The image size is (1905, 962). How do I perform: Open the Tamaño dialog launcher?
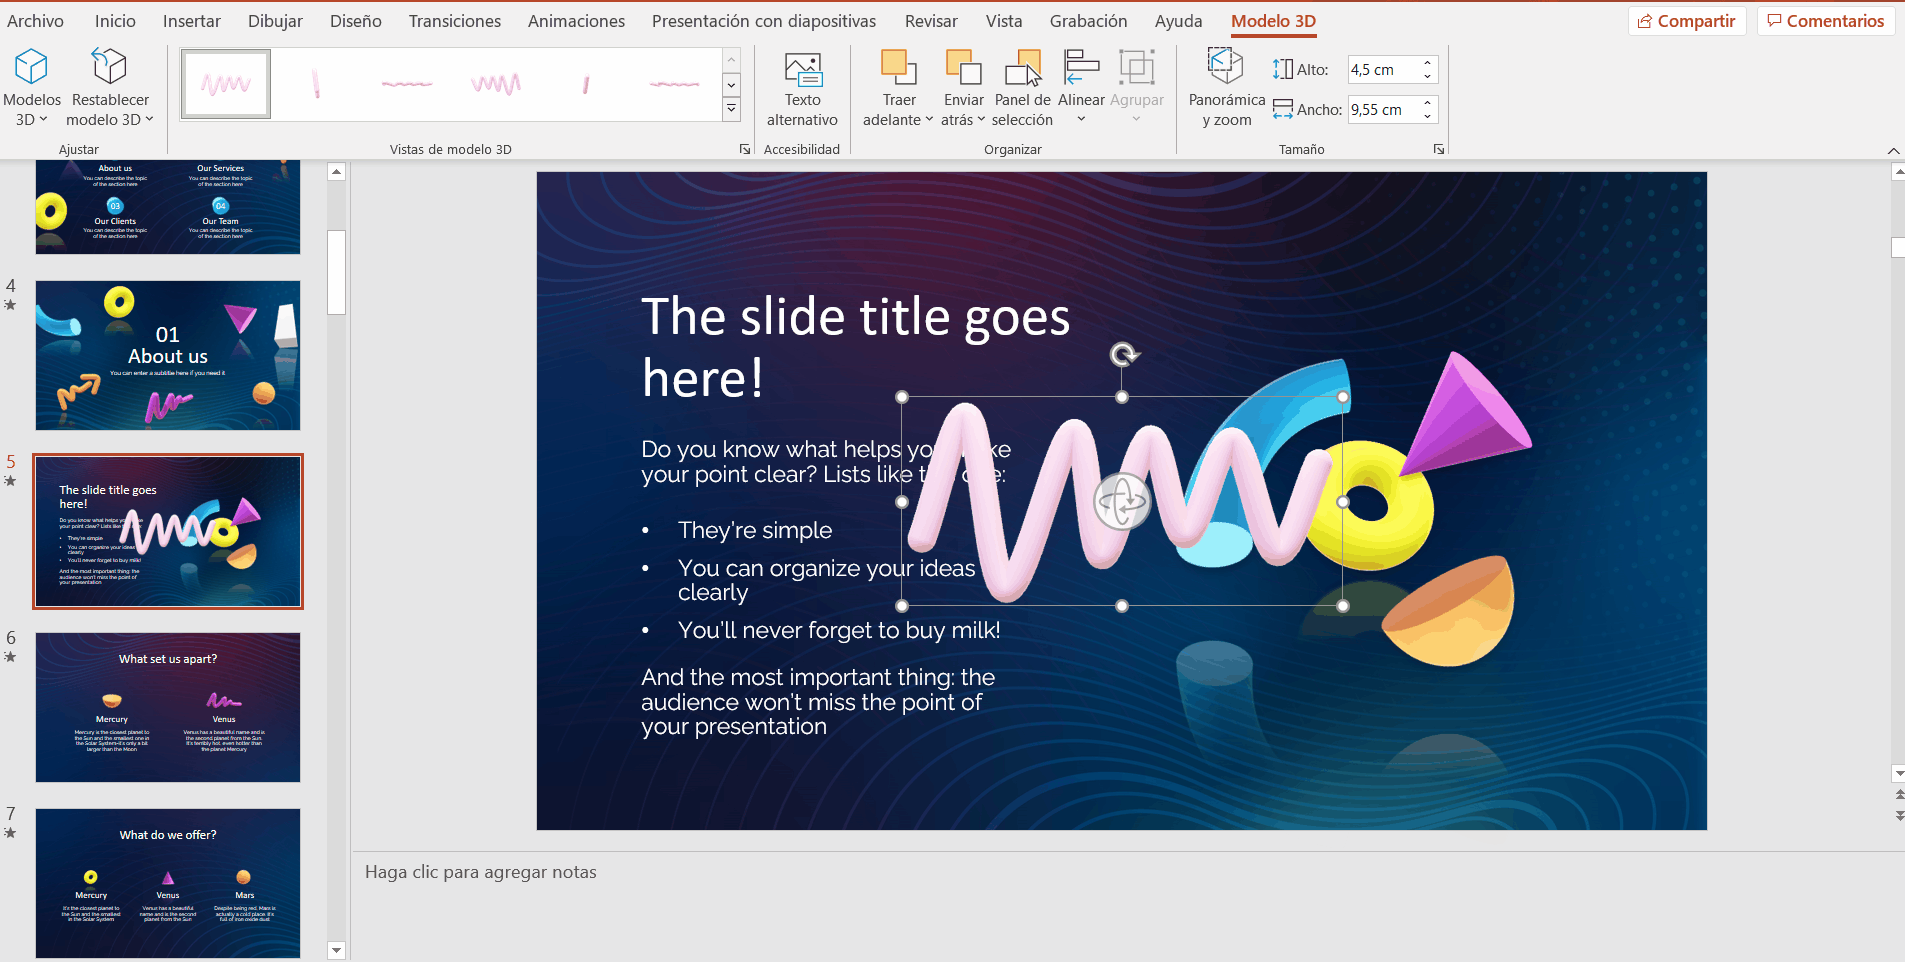pos(1439,149)
